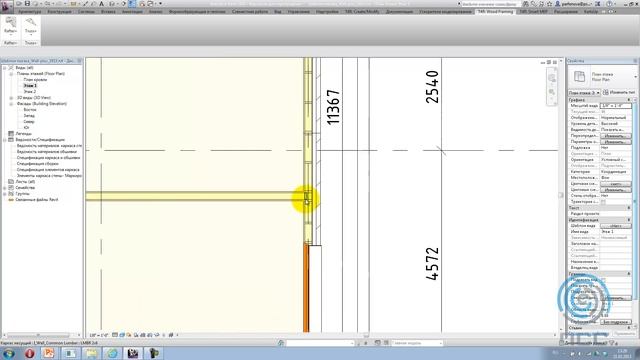The height and width of the screenshot is (360, 640).
Task: Open the Архитектура ribbon tab
Action: [29, 11]
